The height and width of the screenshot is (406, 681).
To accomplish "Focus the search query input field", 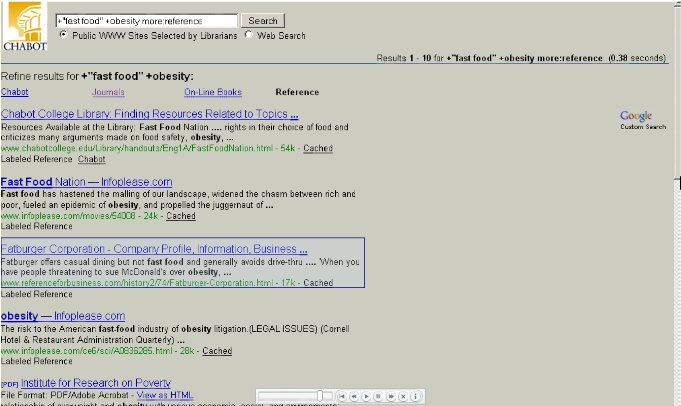I will click(147, 21).
